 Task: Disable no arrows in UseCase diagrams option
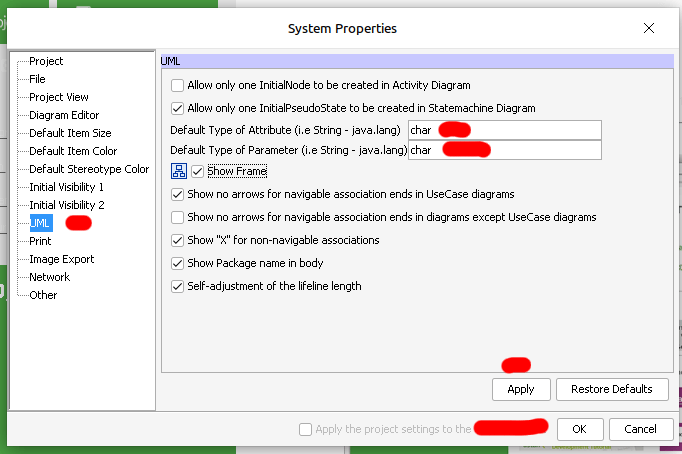(x=178, y=195)
